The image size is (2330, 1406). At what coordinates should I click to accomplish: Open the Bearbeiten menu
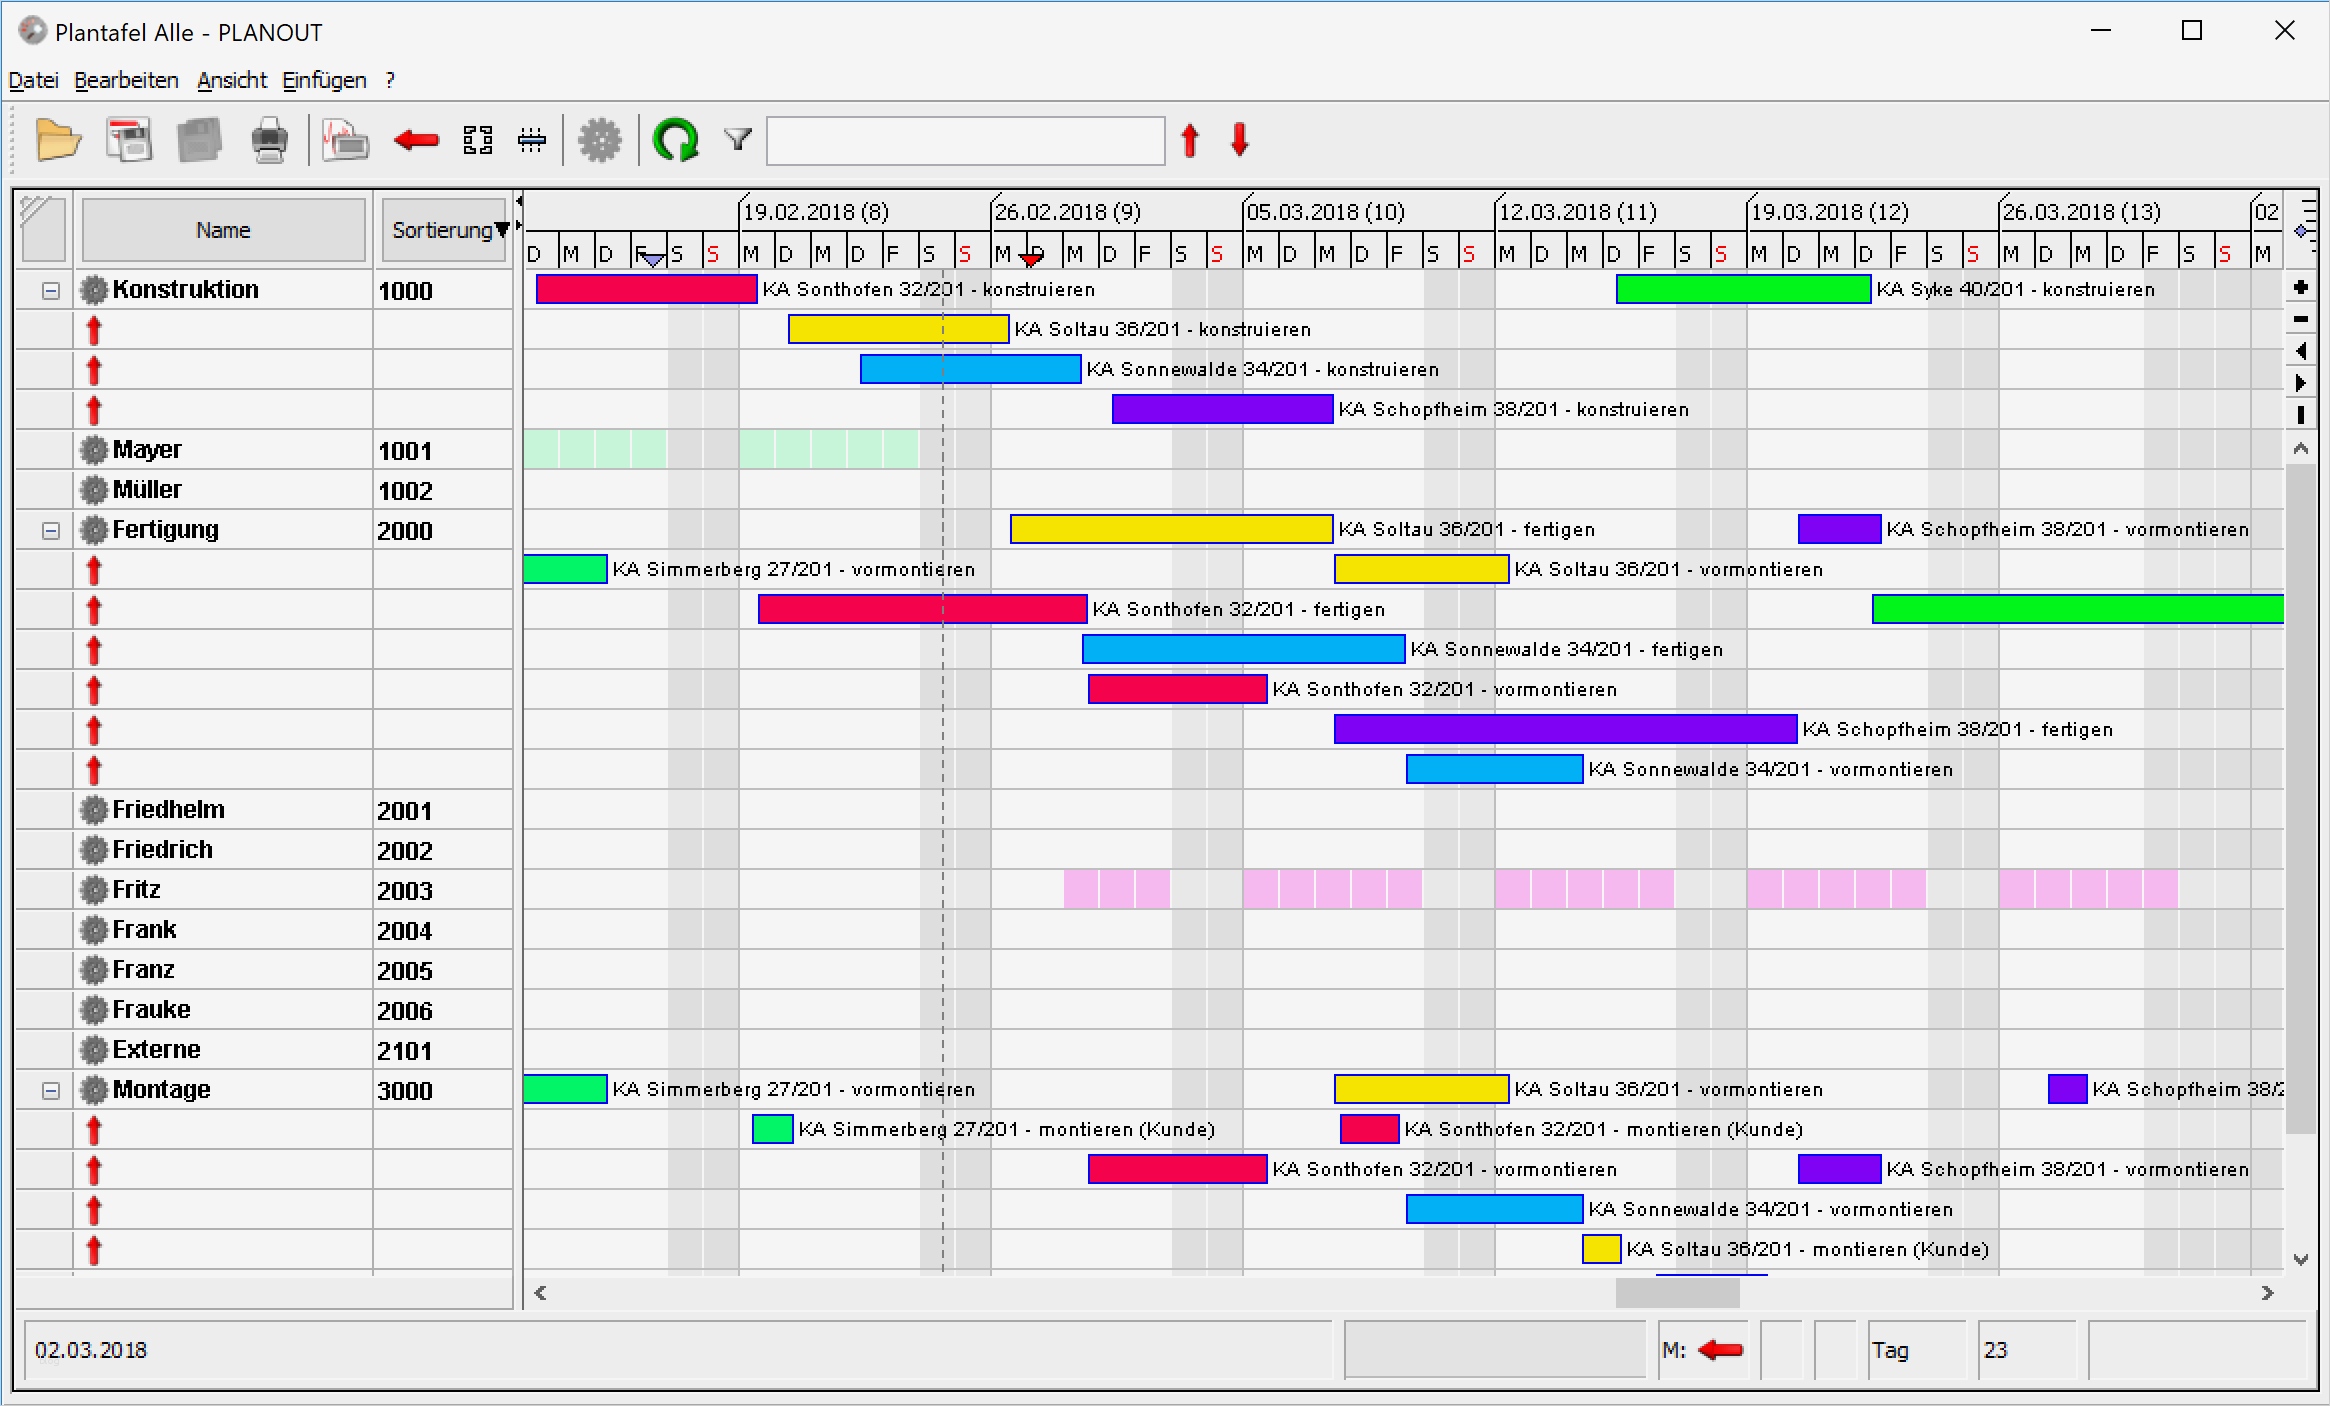click(126, 80)
